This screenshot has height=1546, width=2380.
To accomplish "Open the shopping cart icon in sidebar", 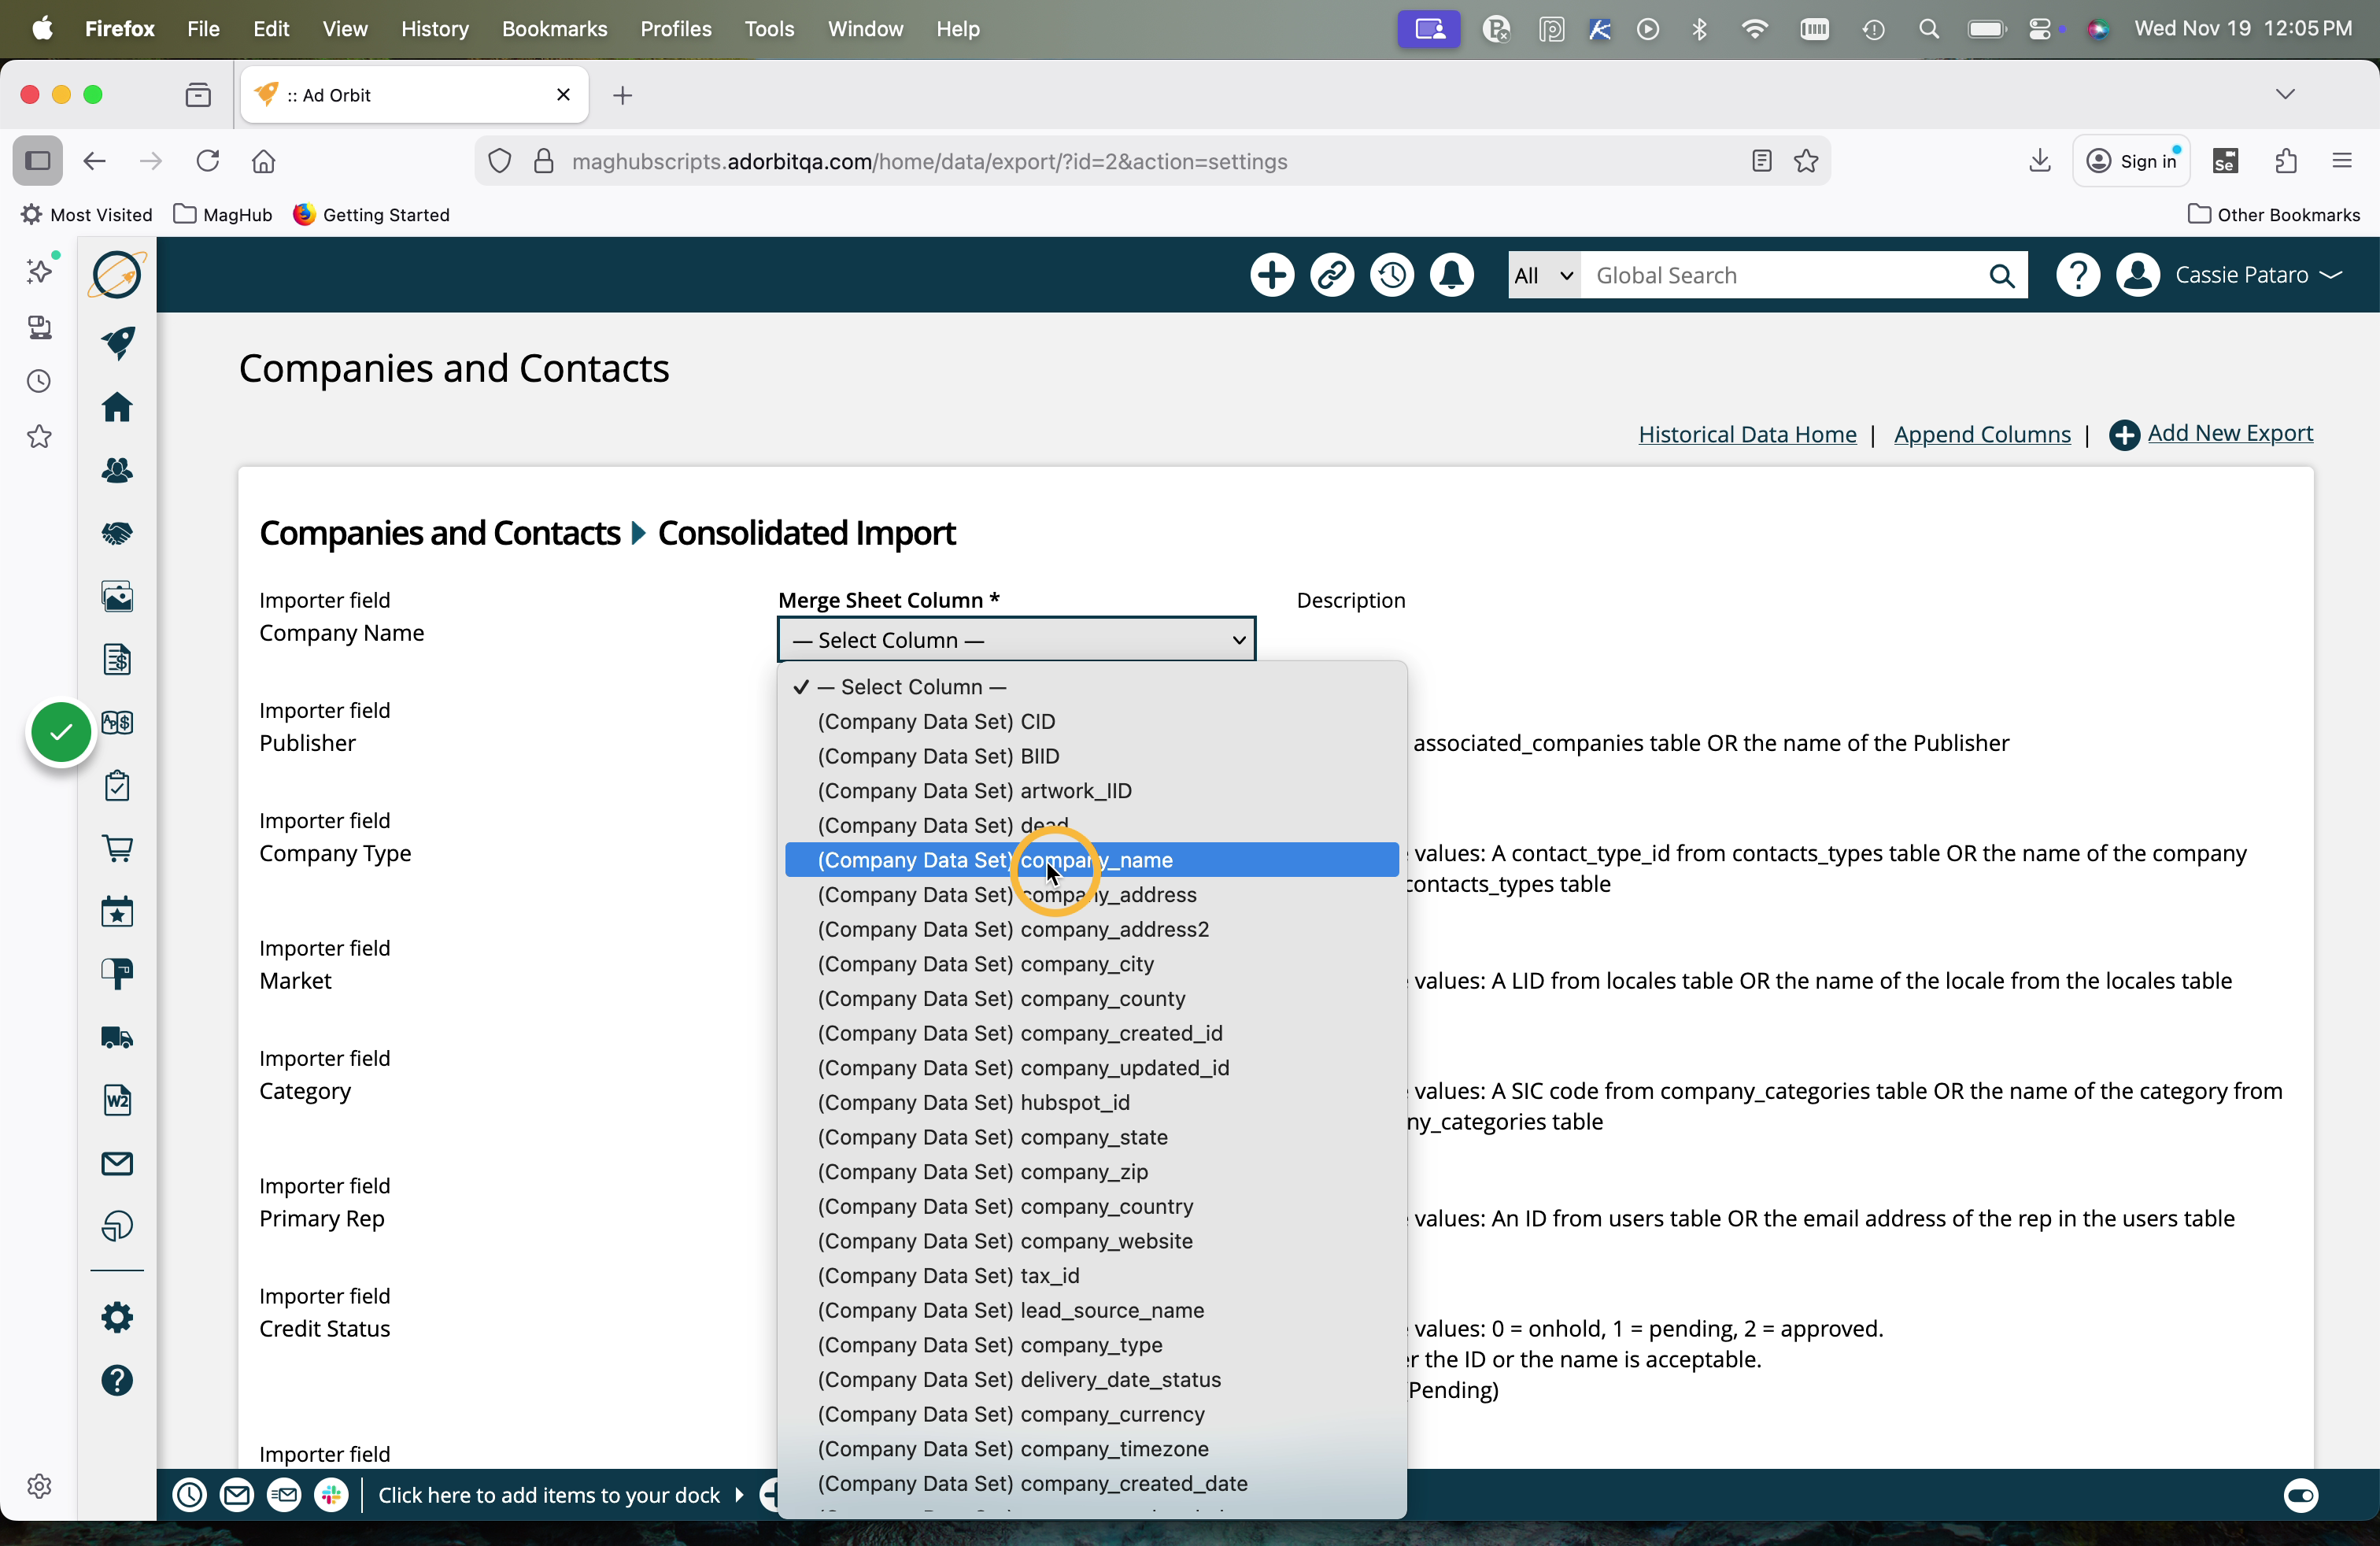I will [x=117, y=848].
